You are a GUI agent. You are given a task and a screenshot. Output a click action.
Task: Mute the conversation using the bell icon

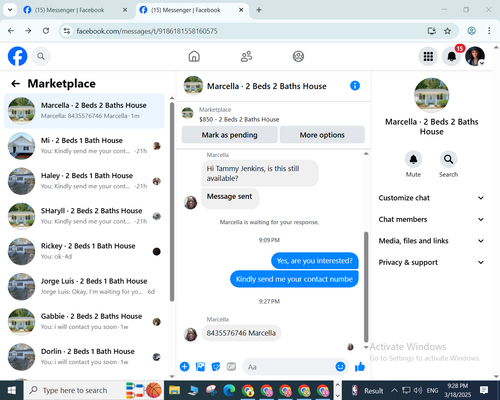click(413, 159)
